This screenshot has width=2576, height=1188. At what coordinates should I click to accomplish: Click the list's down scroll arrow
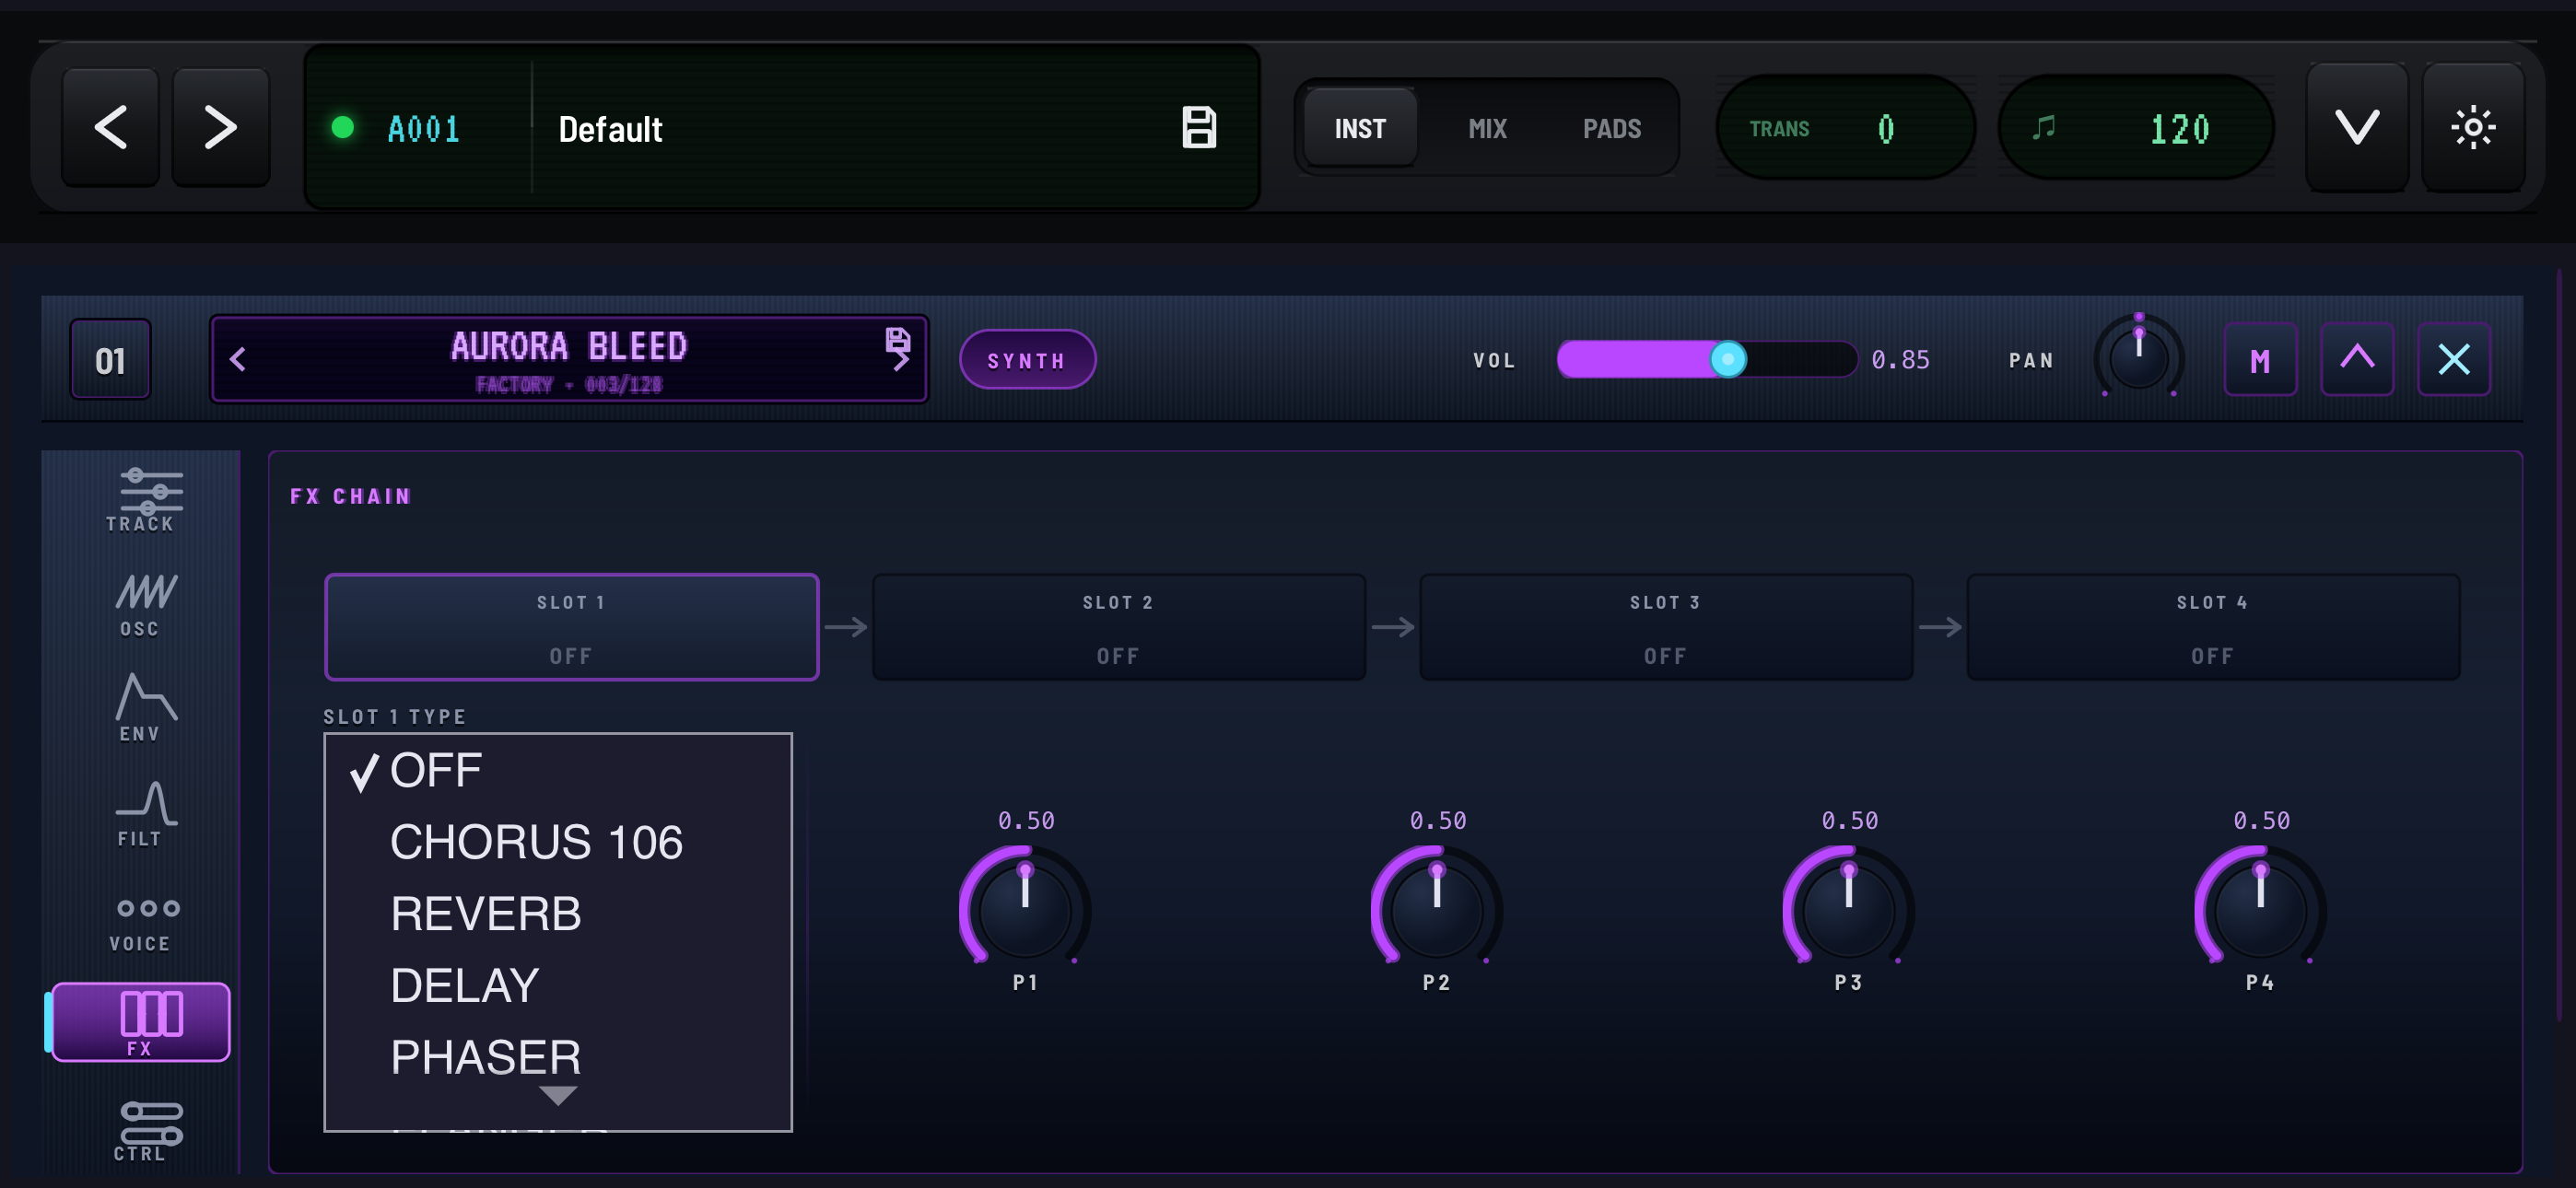click(x=557, y=1096)
